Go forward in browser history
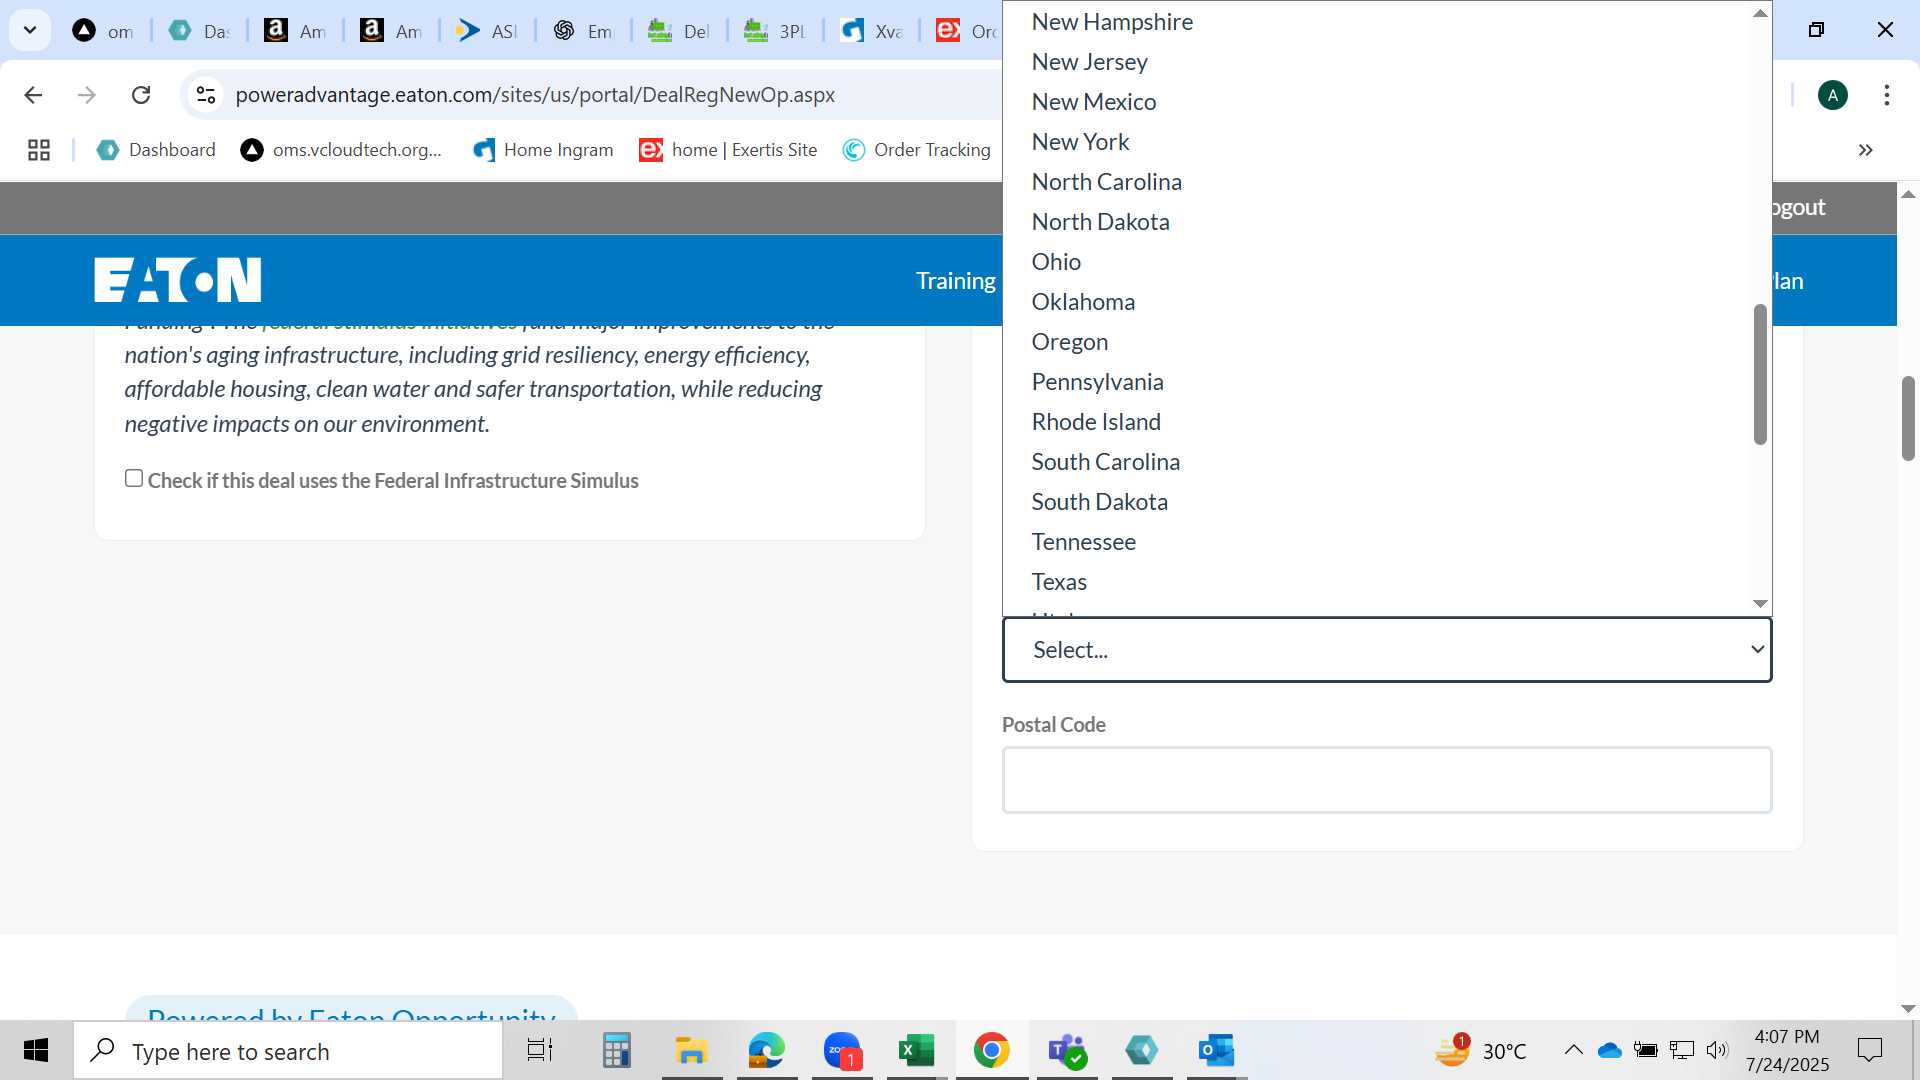Viewport: 1920px width, 1080px height. pos(87,95)
